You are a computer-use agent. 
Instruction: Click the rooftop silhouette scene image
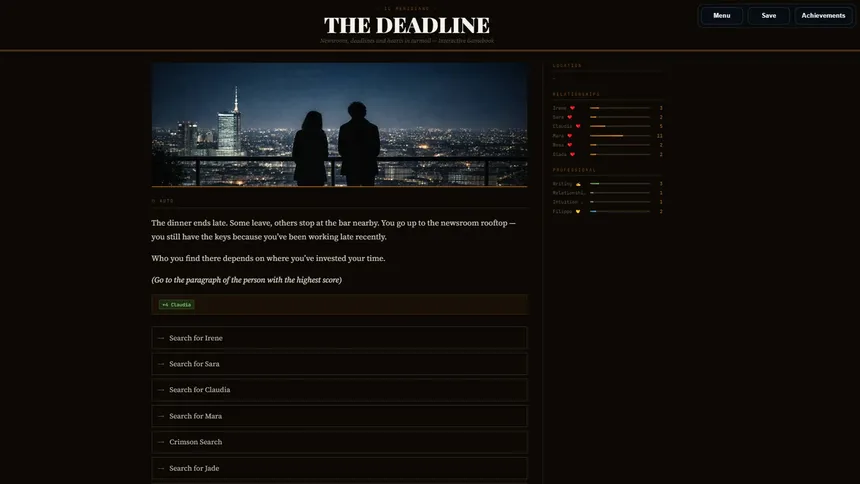pos(339,124)
